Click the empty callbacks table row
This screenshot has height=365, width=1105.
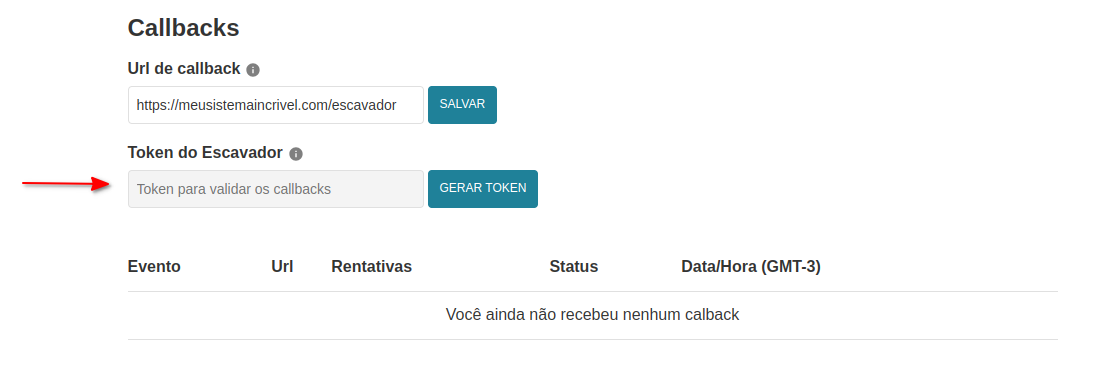pos(593,315)
